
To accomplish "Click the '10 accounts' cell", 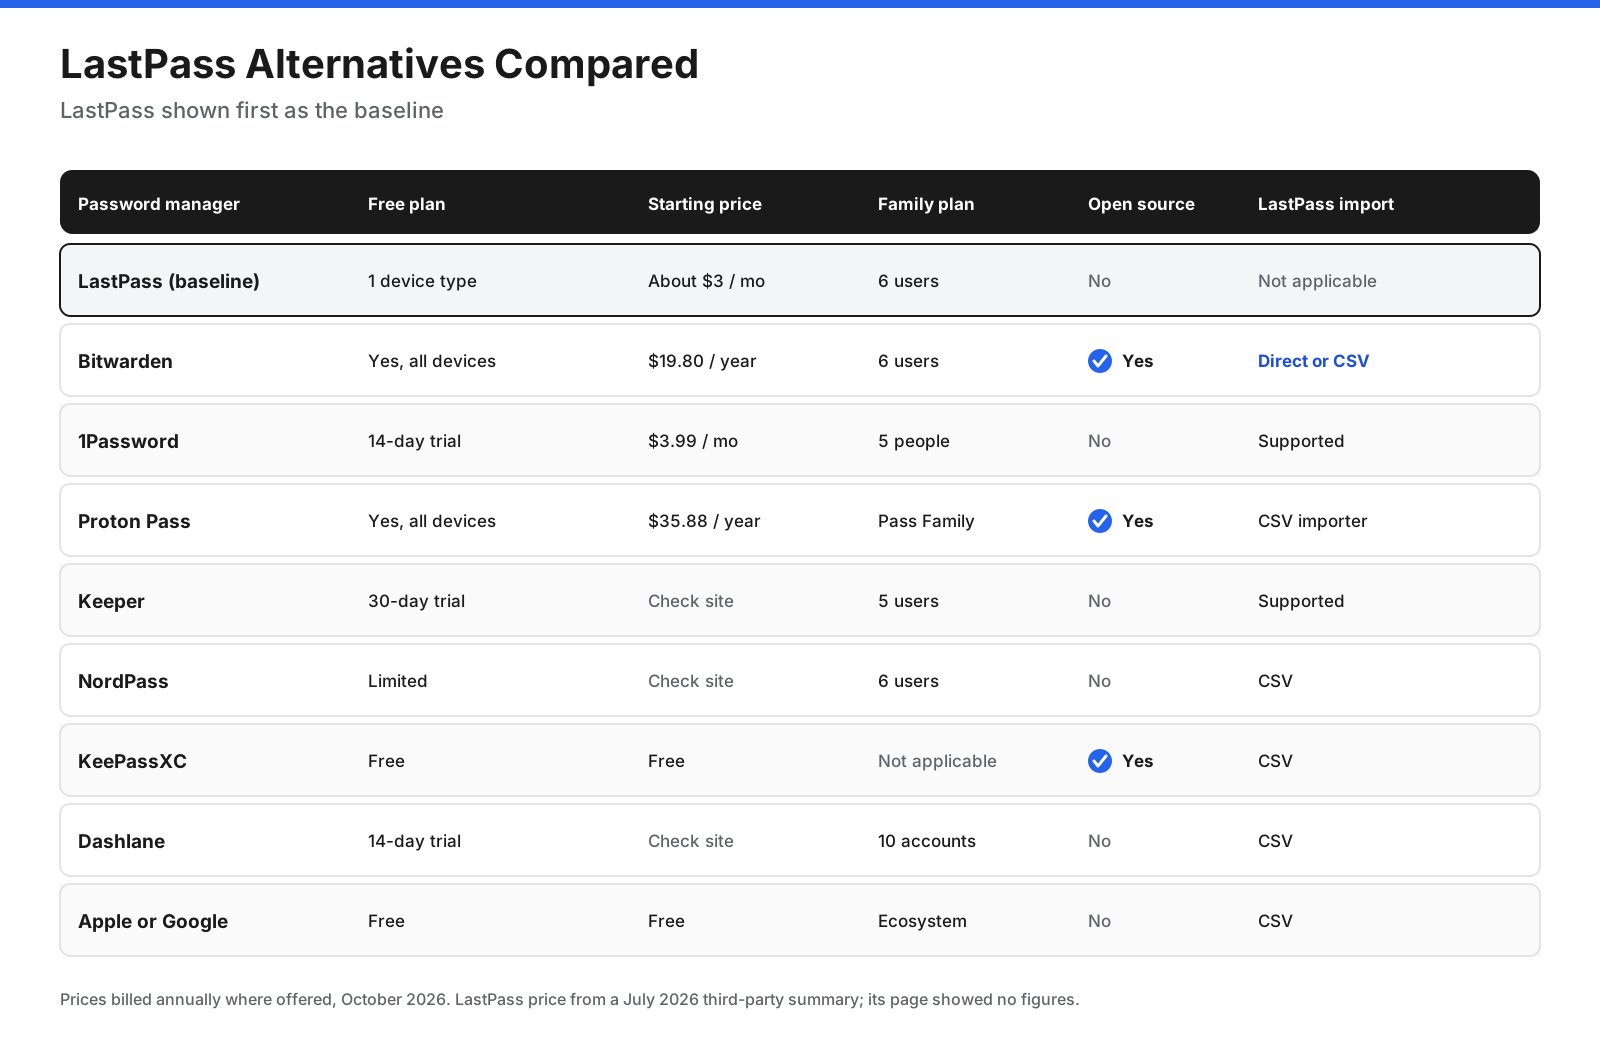I will coord(927,841).
